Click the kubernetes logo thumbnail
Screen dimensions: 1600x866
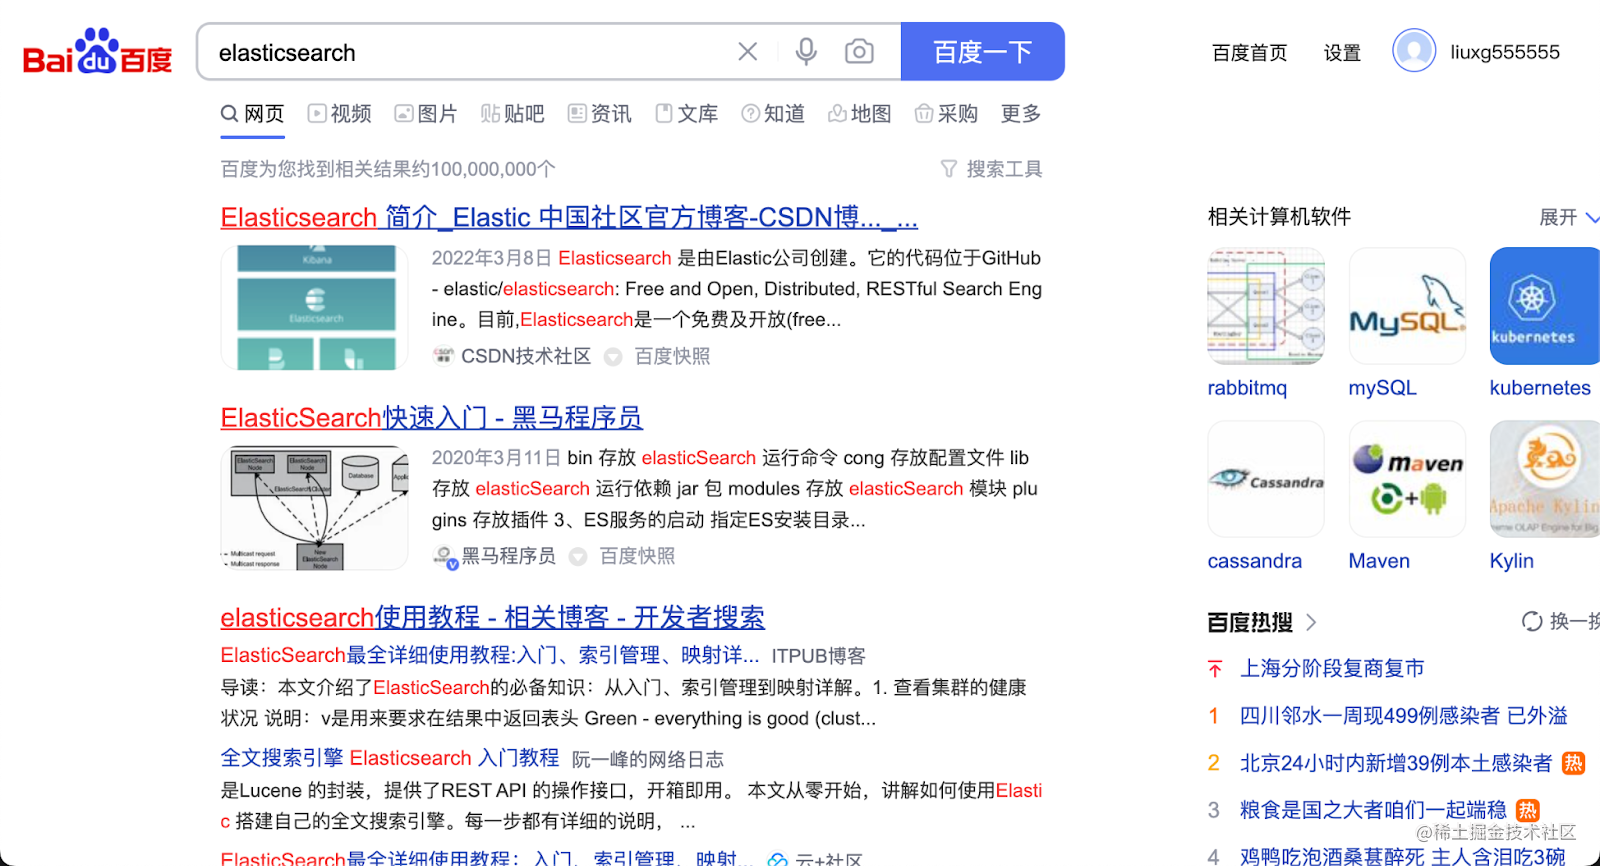(x=1545, y=306)
